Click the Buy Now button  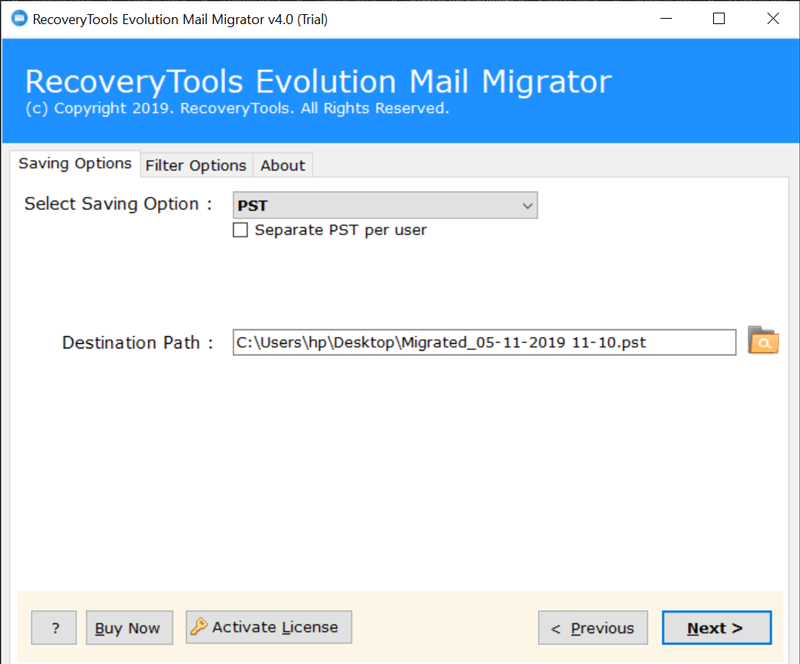coord(129,628)
